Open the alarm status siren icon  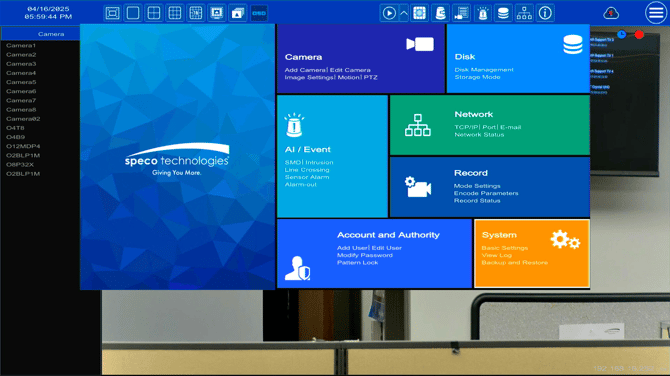tap(482, 13)
